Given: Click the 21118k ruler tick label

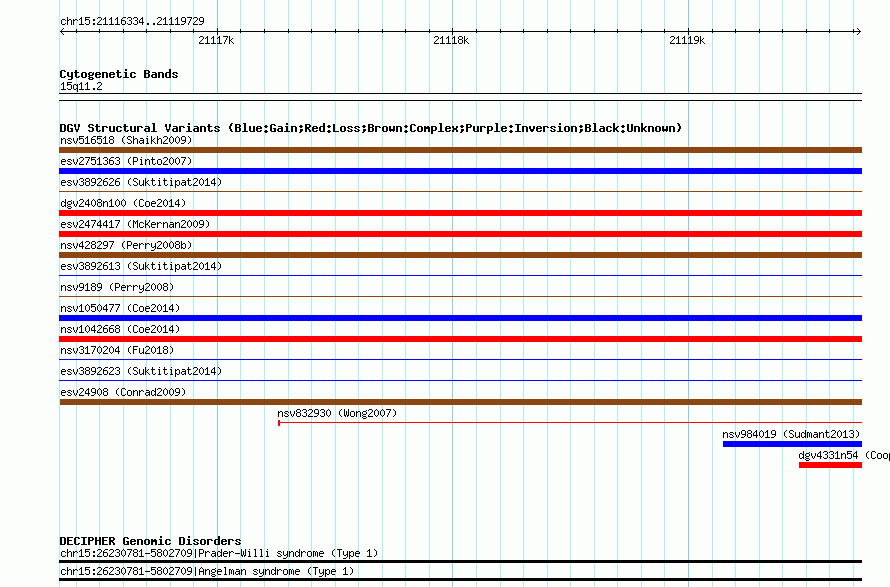Looking at the screenshot, I should coord(451,40).
